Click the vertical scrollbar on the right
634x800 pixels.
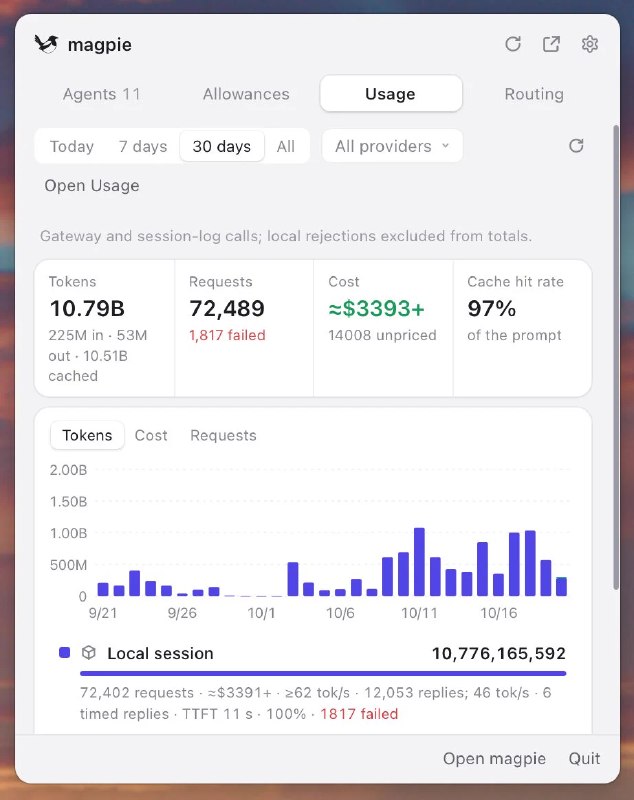coord(616,357)
